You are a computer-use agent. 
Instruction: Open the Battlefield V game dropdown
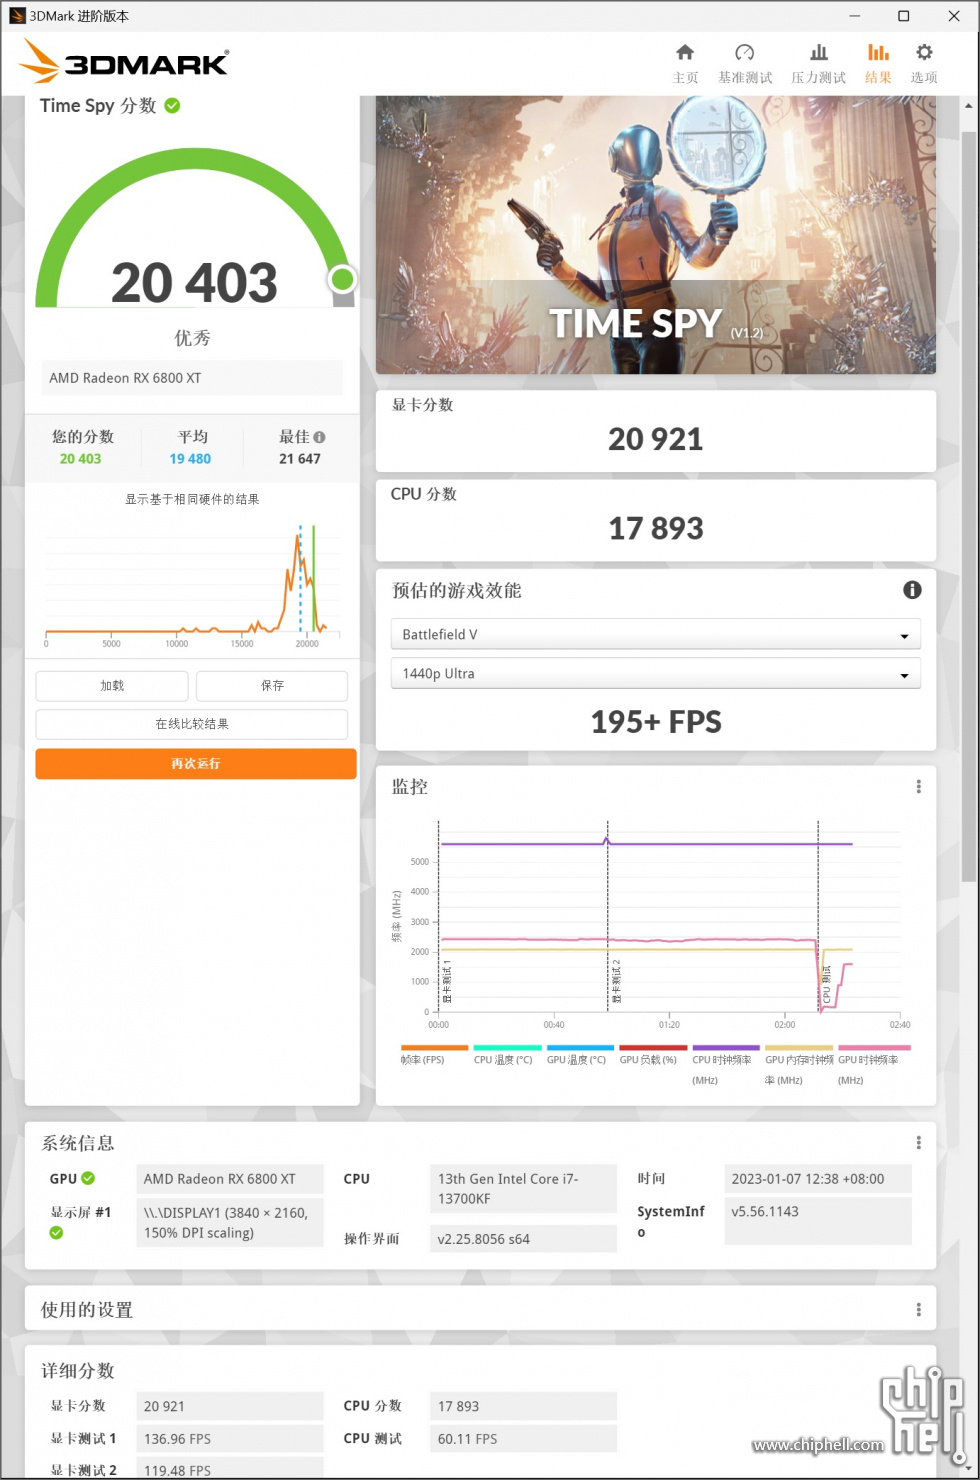[655, 634]
